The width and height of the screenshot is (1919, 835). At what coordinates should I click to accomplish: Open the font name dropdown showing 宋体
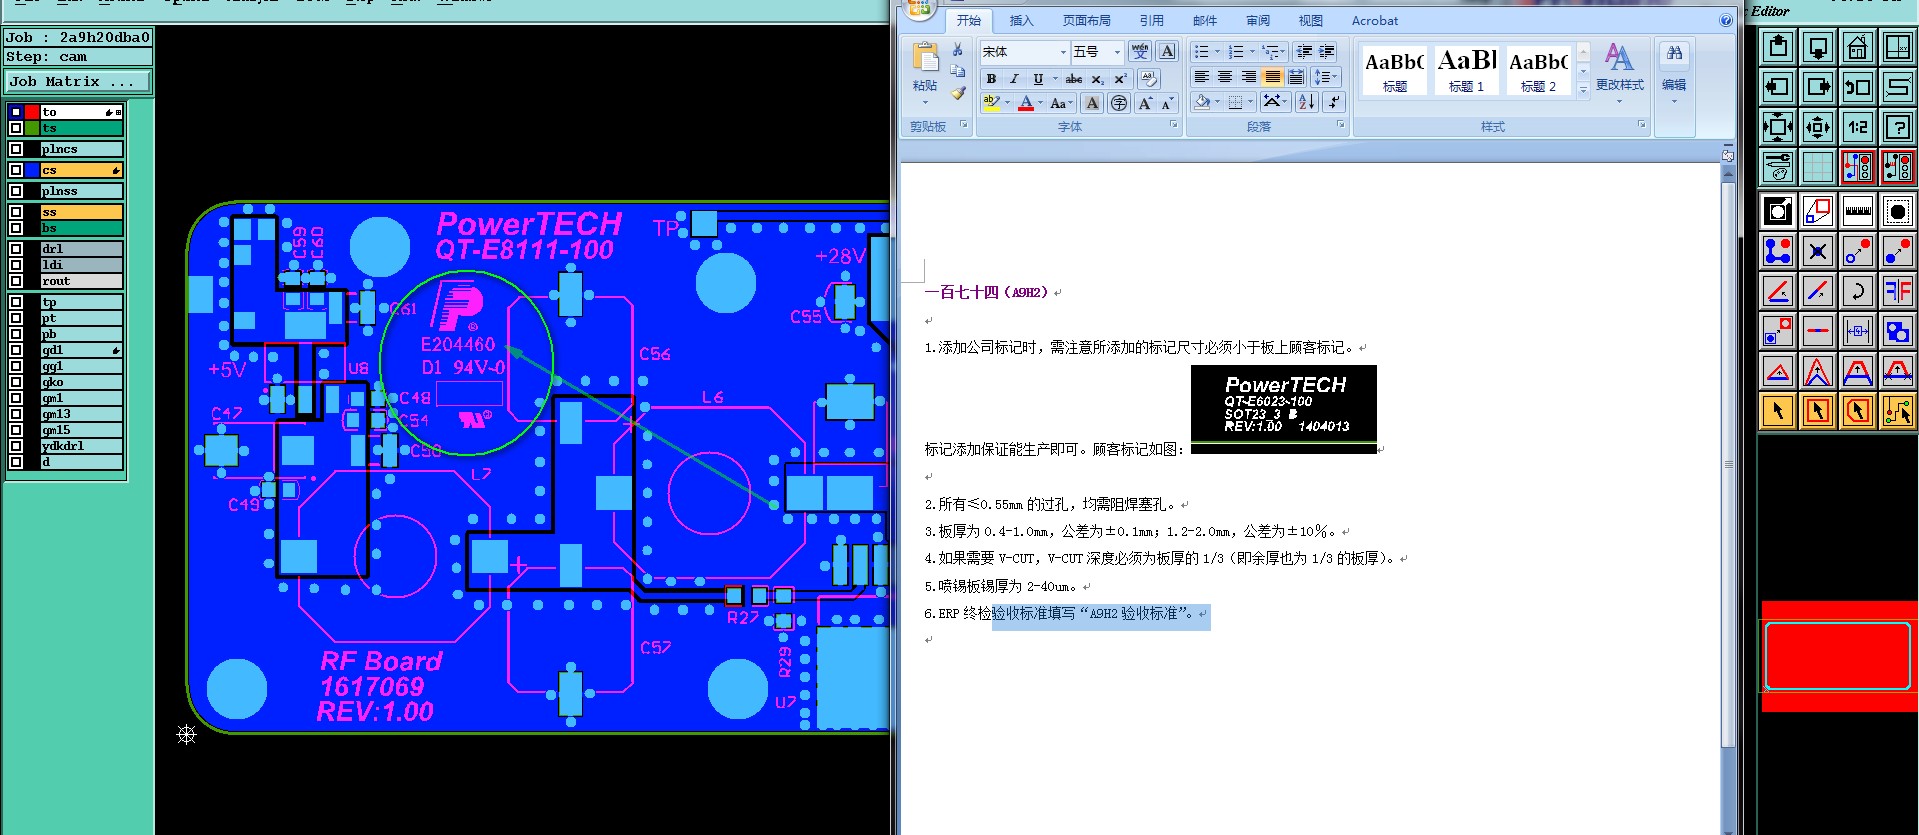pos(1063,52)
